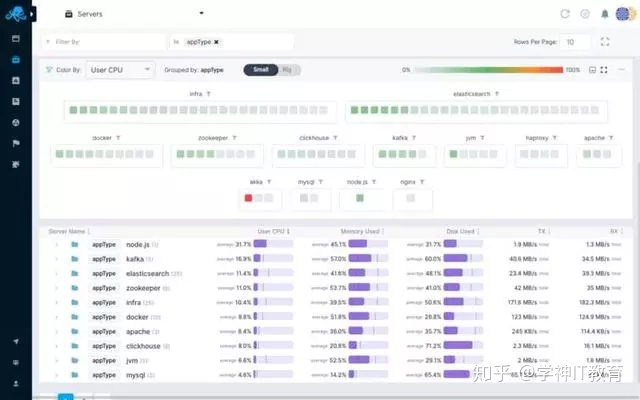Sort by the Memory Used column
Image resolution: width=640 pixels, height=400 pixels.
click(362, 231)
